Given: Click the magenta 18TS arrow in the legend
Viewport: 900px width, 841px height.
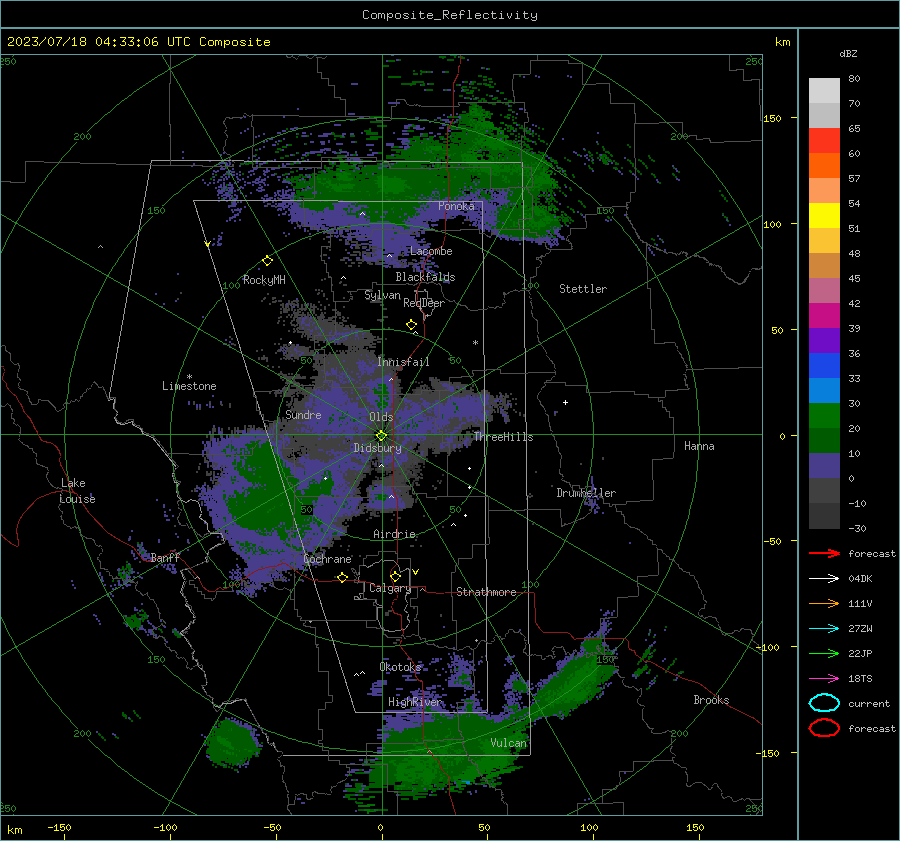Looking at the screenshot, I should [x=824, y=679].
